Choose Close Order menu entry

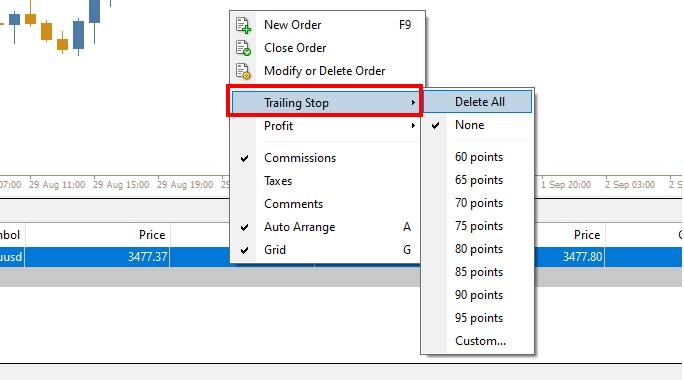coord(327,48)
